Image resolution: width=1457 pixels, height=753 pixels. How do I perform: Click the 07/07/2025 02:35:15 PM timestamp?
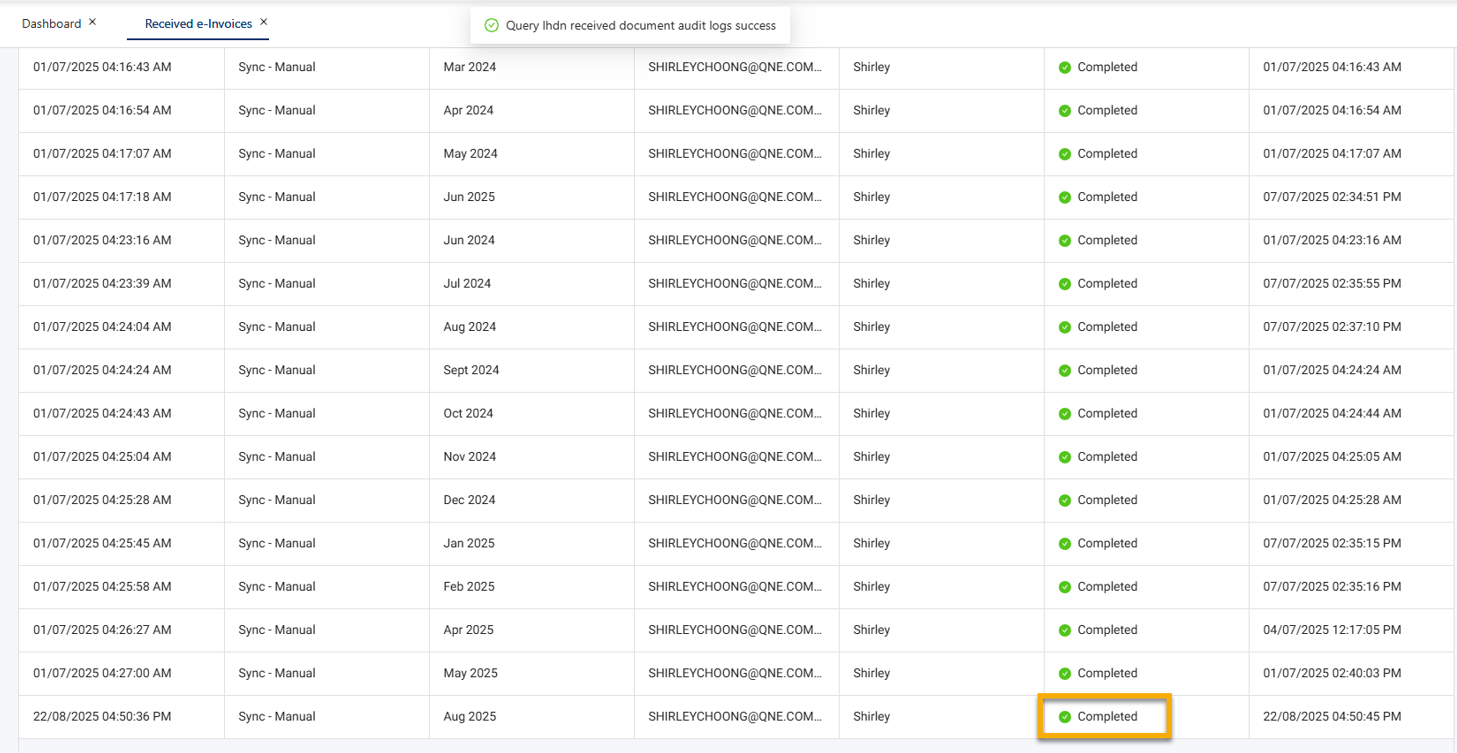click(x=1332, y=543)
